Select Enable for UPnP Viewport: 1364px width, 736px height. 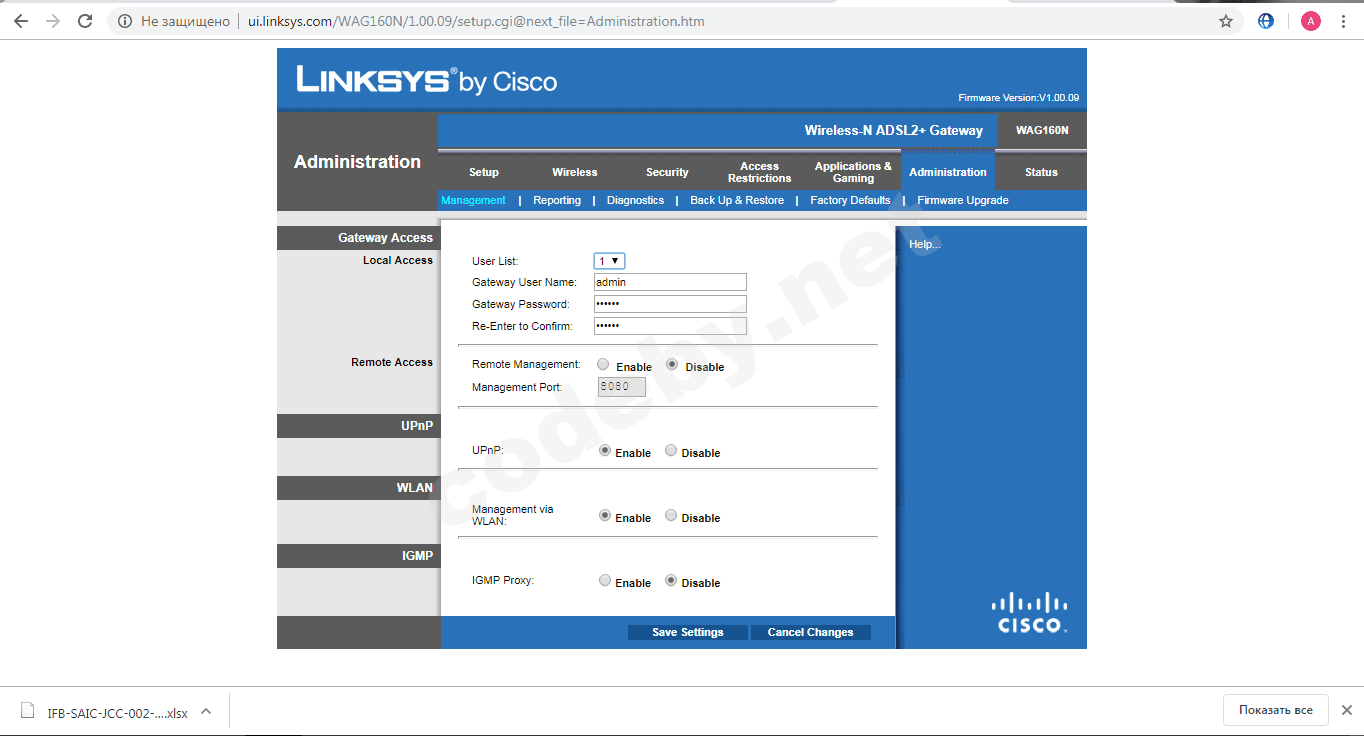604,451
